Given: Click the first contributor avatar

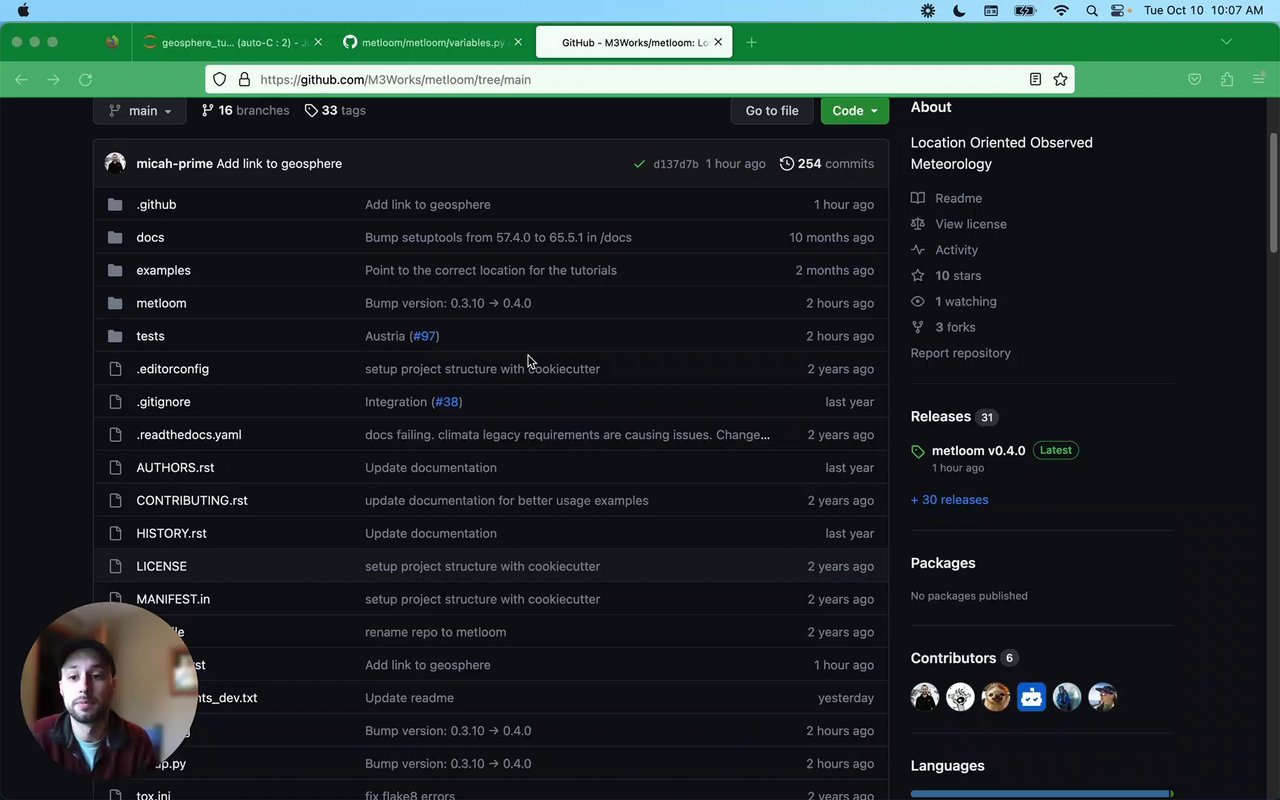Looking at the screenshot, I should click(x=925, y=697).
